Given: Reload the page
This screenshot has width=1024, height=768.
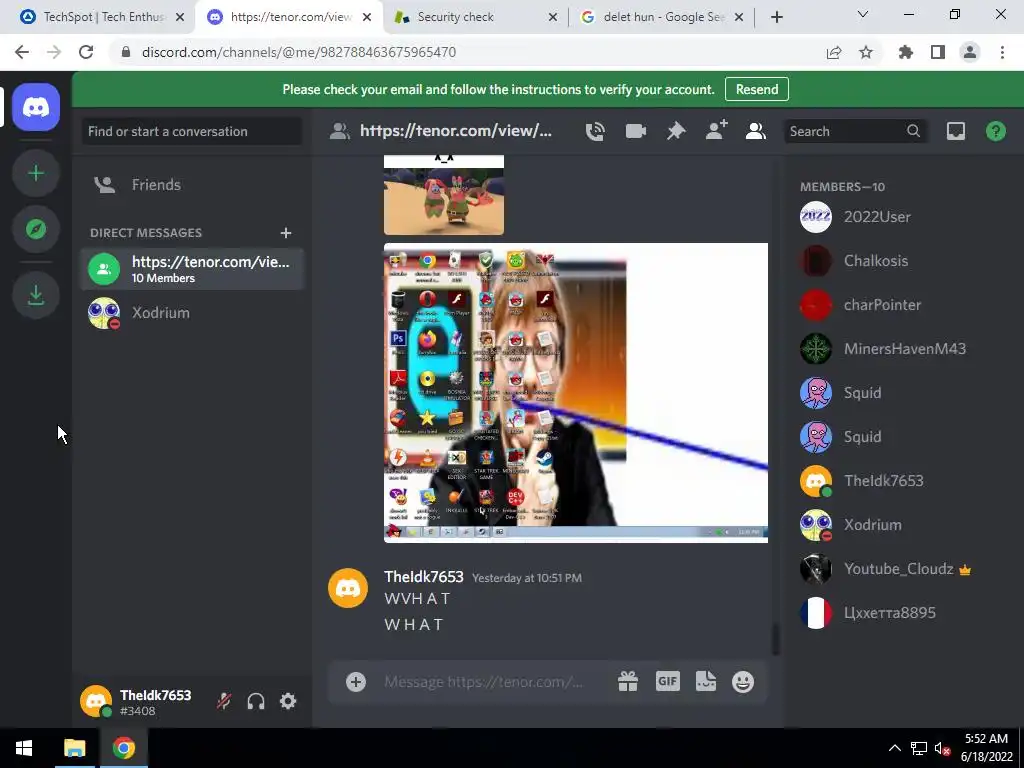Looking at the screenshot, I should click(86, 52).
